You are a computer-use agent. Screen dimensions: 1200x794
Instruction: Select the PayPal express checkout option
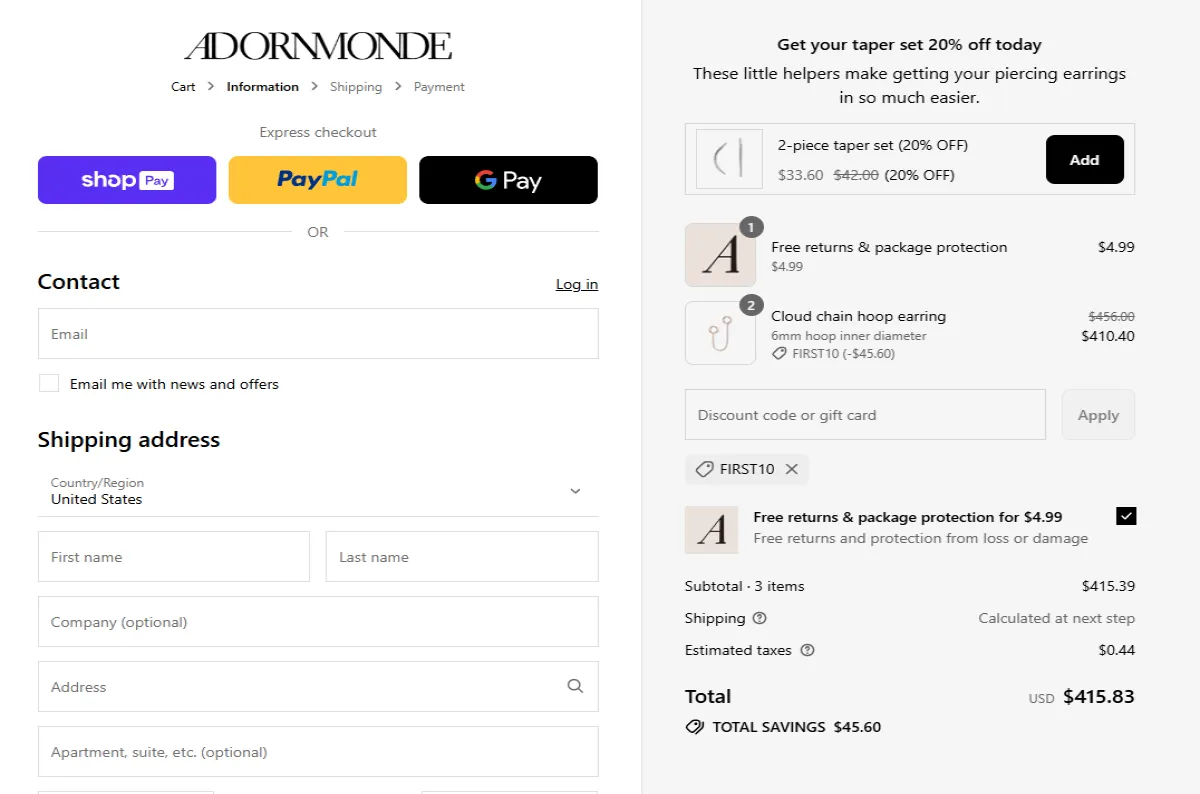coord(317,180)
